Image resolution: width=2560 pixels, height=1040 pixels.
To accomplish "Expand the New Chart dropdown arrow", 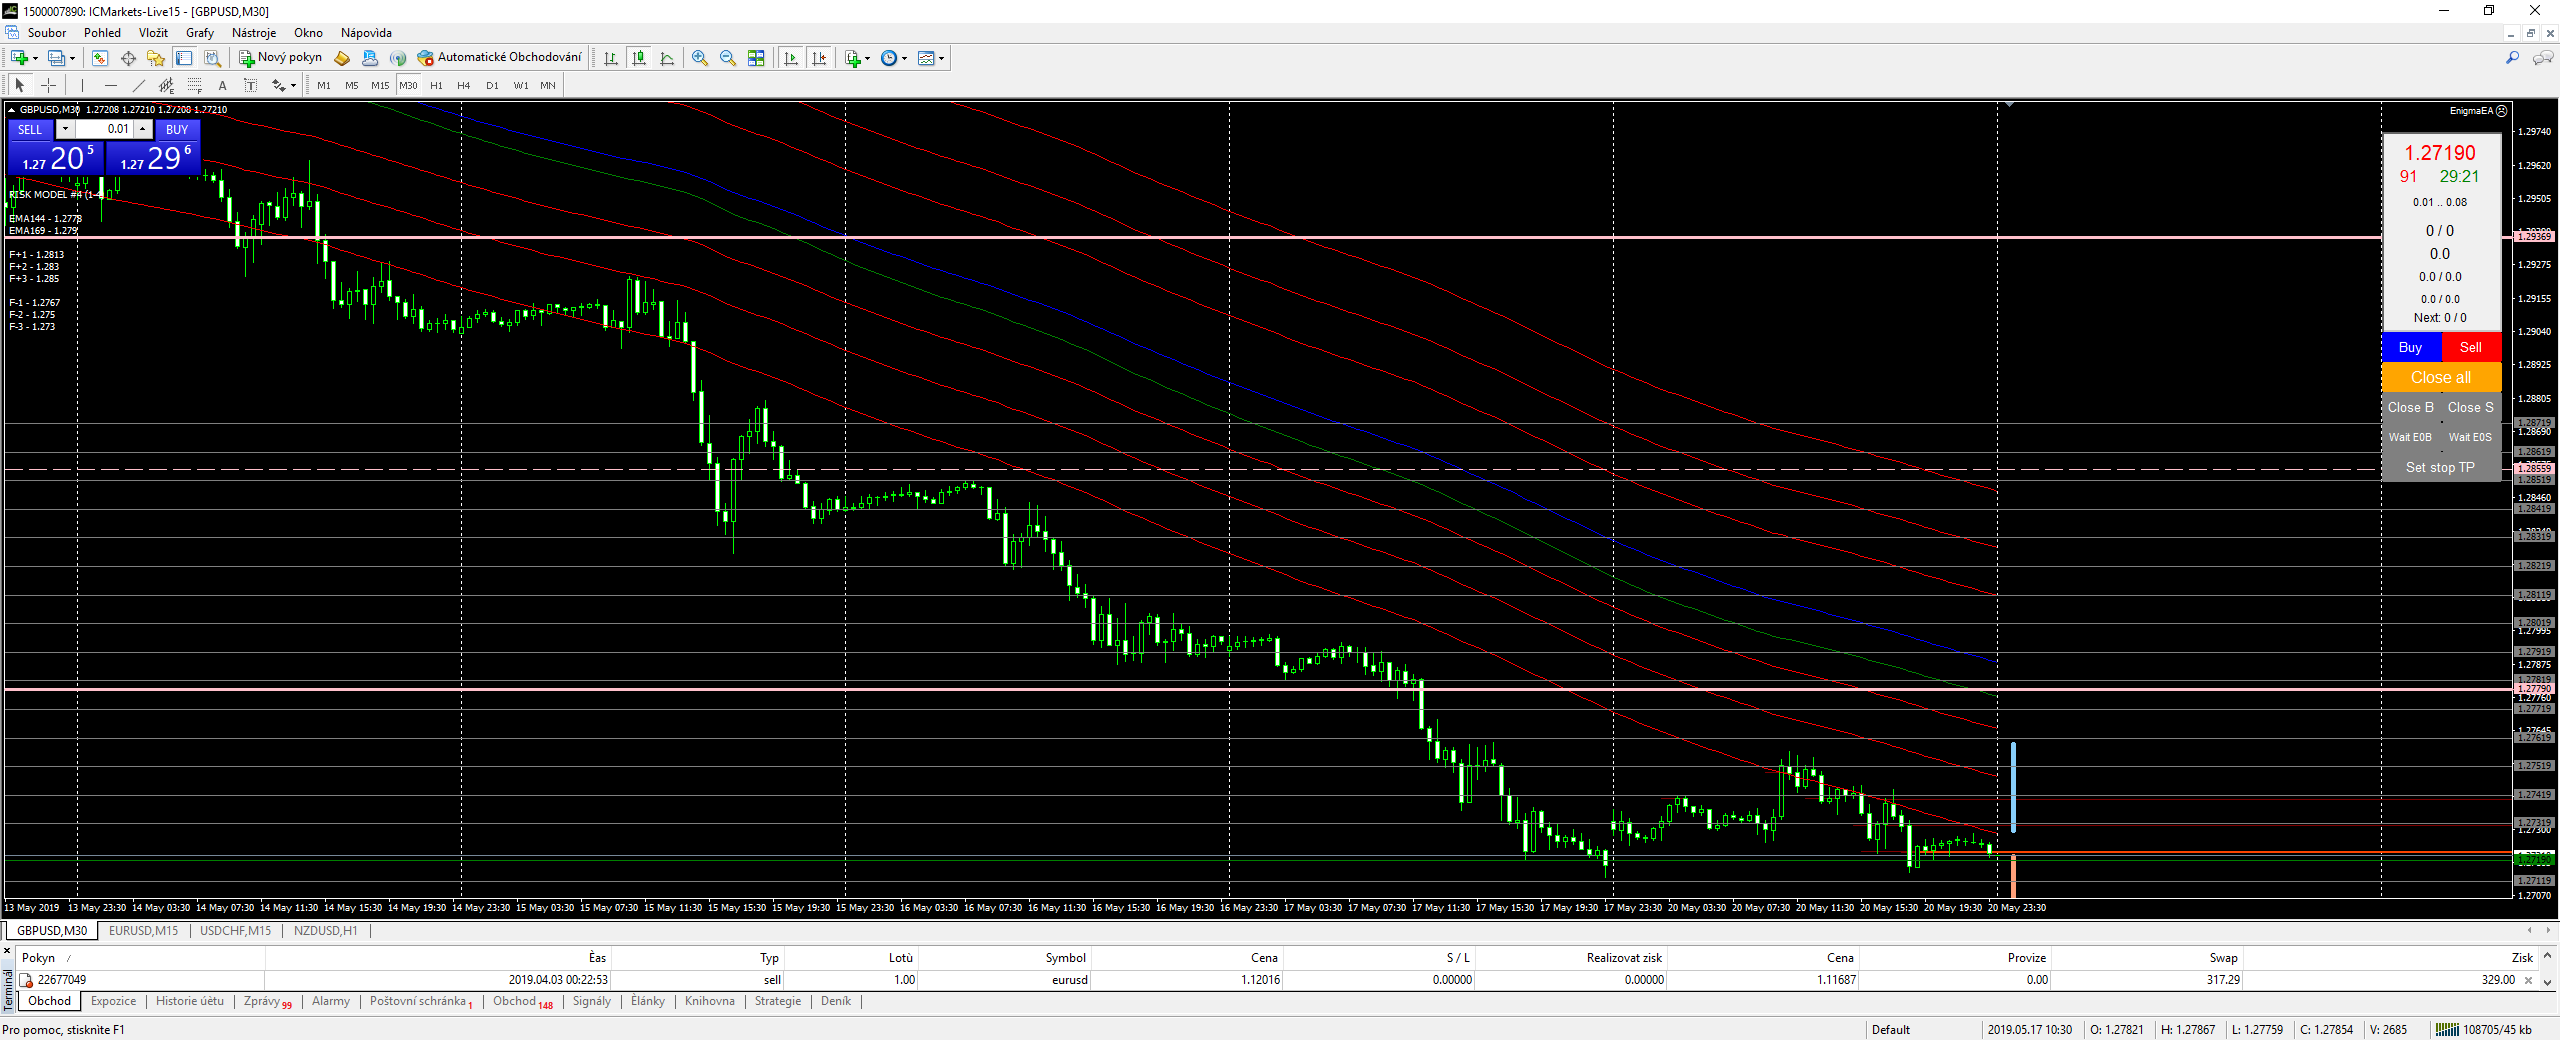I will [x=35, y=59].
